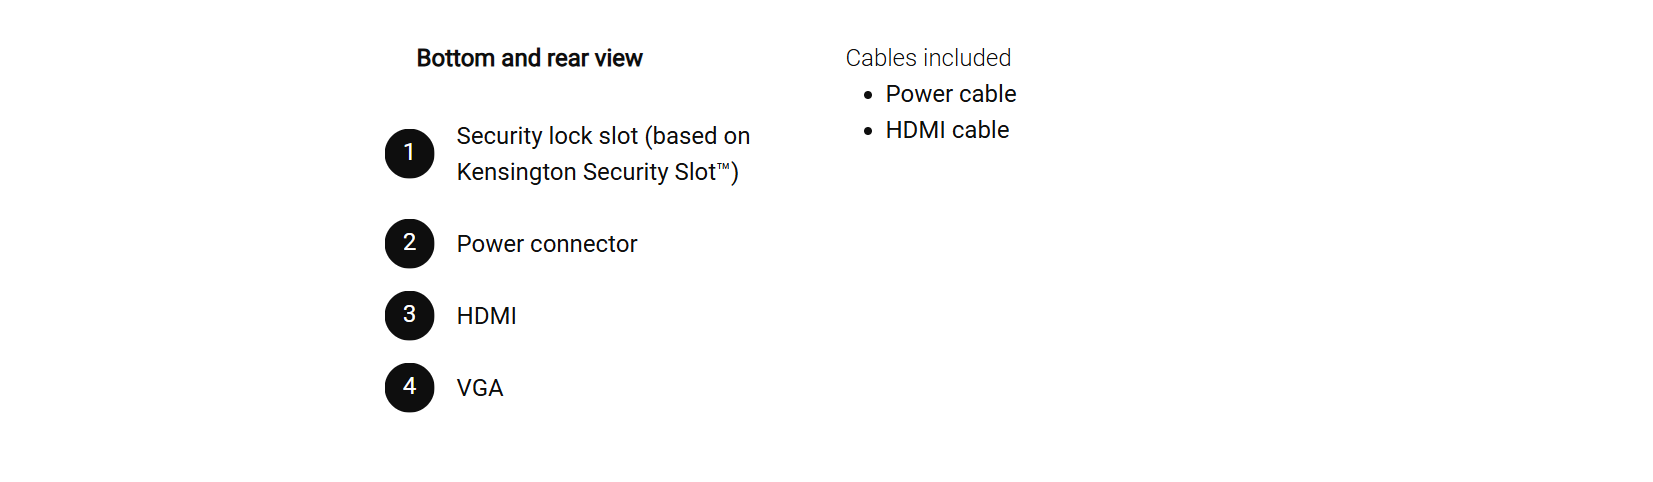The width and height of the screenshot is (1653, 482).
Task: Click the closing parenthesis after the trademark symbol
Action: 735,173
